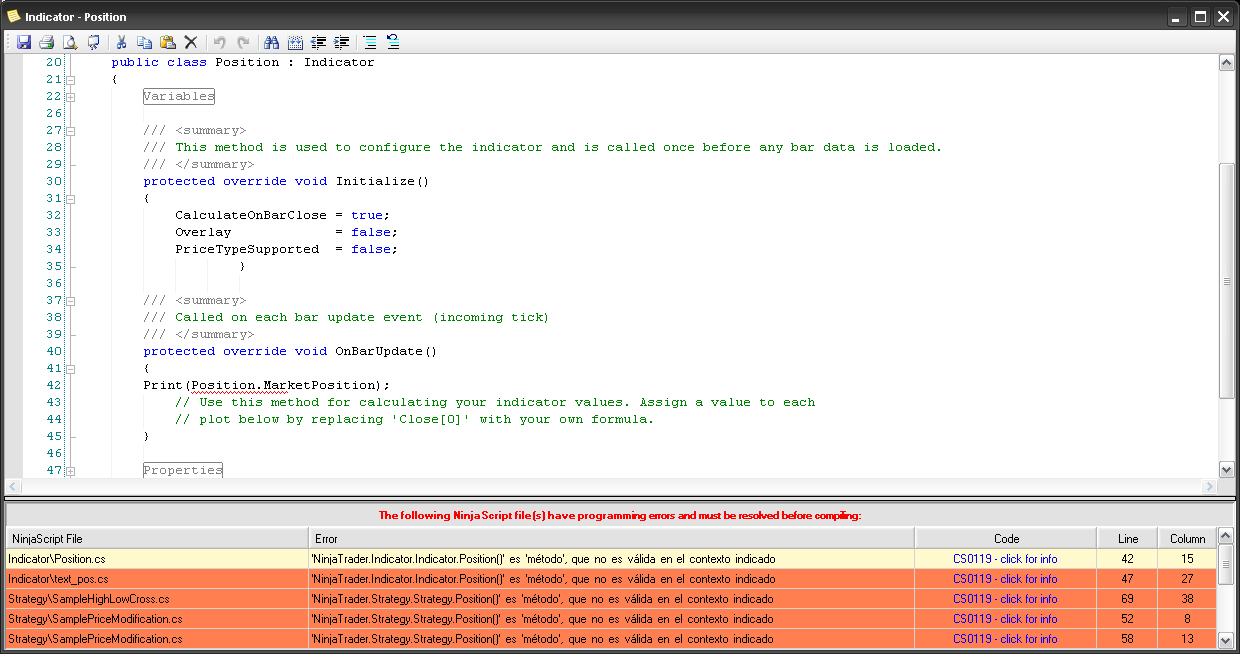This screenshot has height=654, width=1240.
Task: Click the Cut scissors icon
Action: pos(121,42)
